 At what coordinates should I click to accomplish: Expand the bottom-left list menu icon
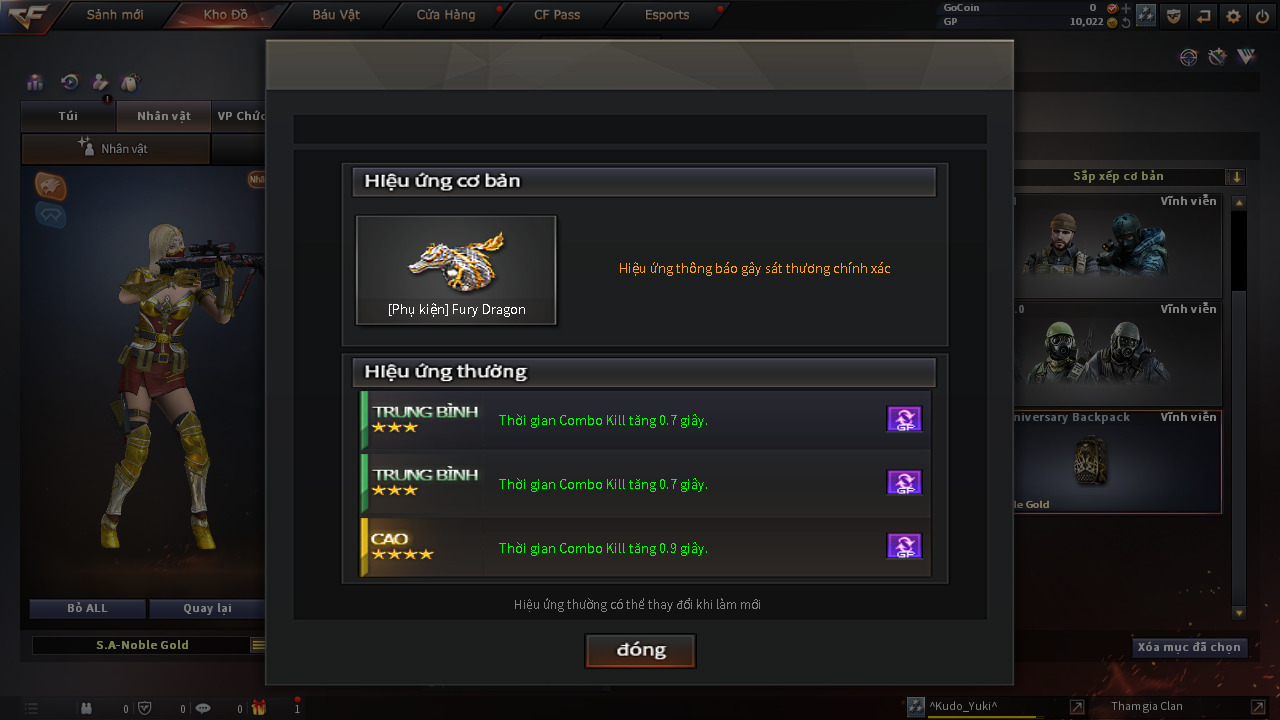[32, 708]
